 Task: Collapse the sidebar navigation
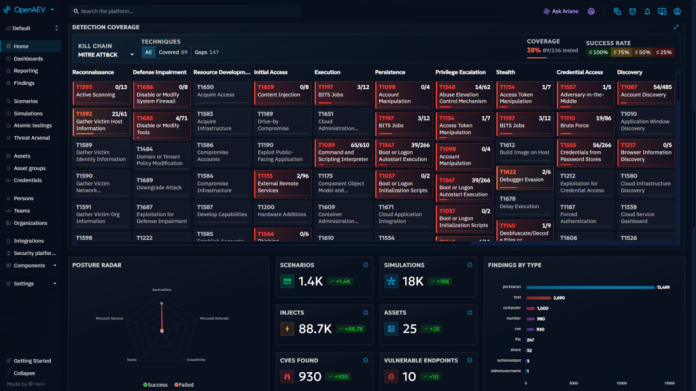(x=31, y=373)
